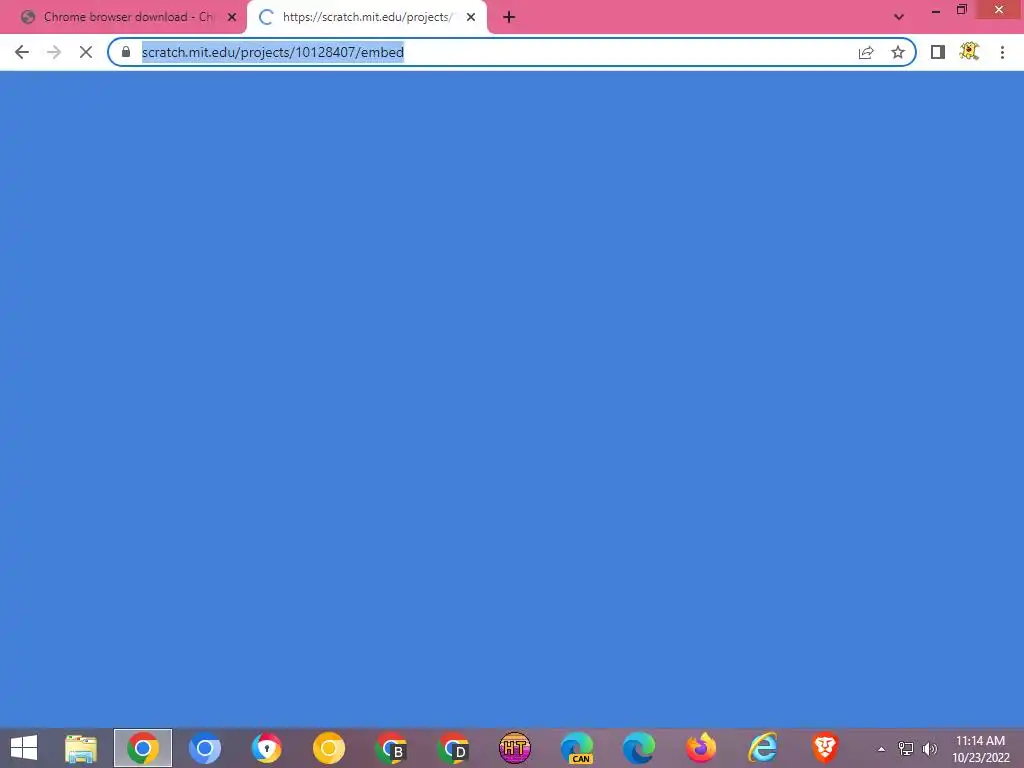The image size is (1024, 768).
Task: Stop loading the Scratch page
Action: tap(86, 52)
